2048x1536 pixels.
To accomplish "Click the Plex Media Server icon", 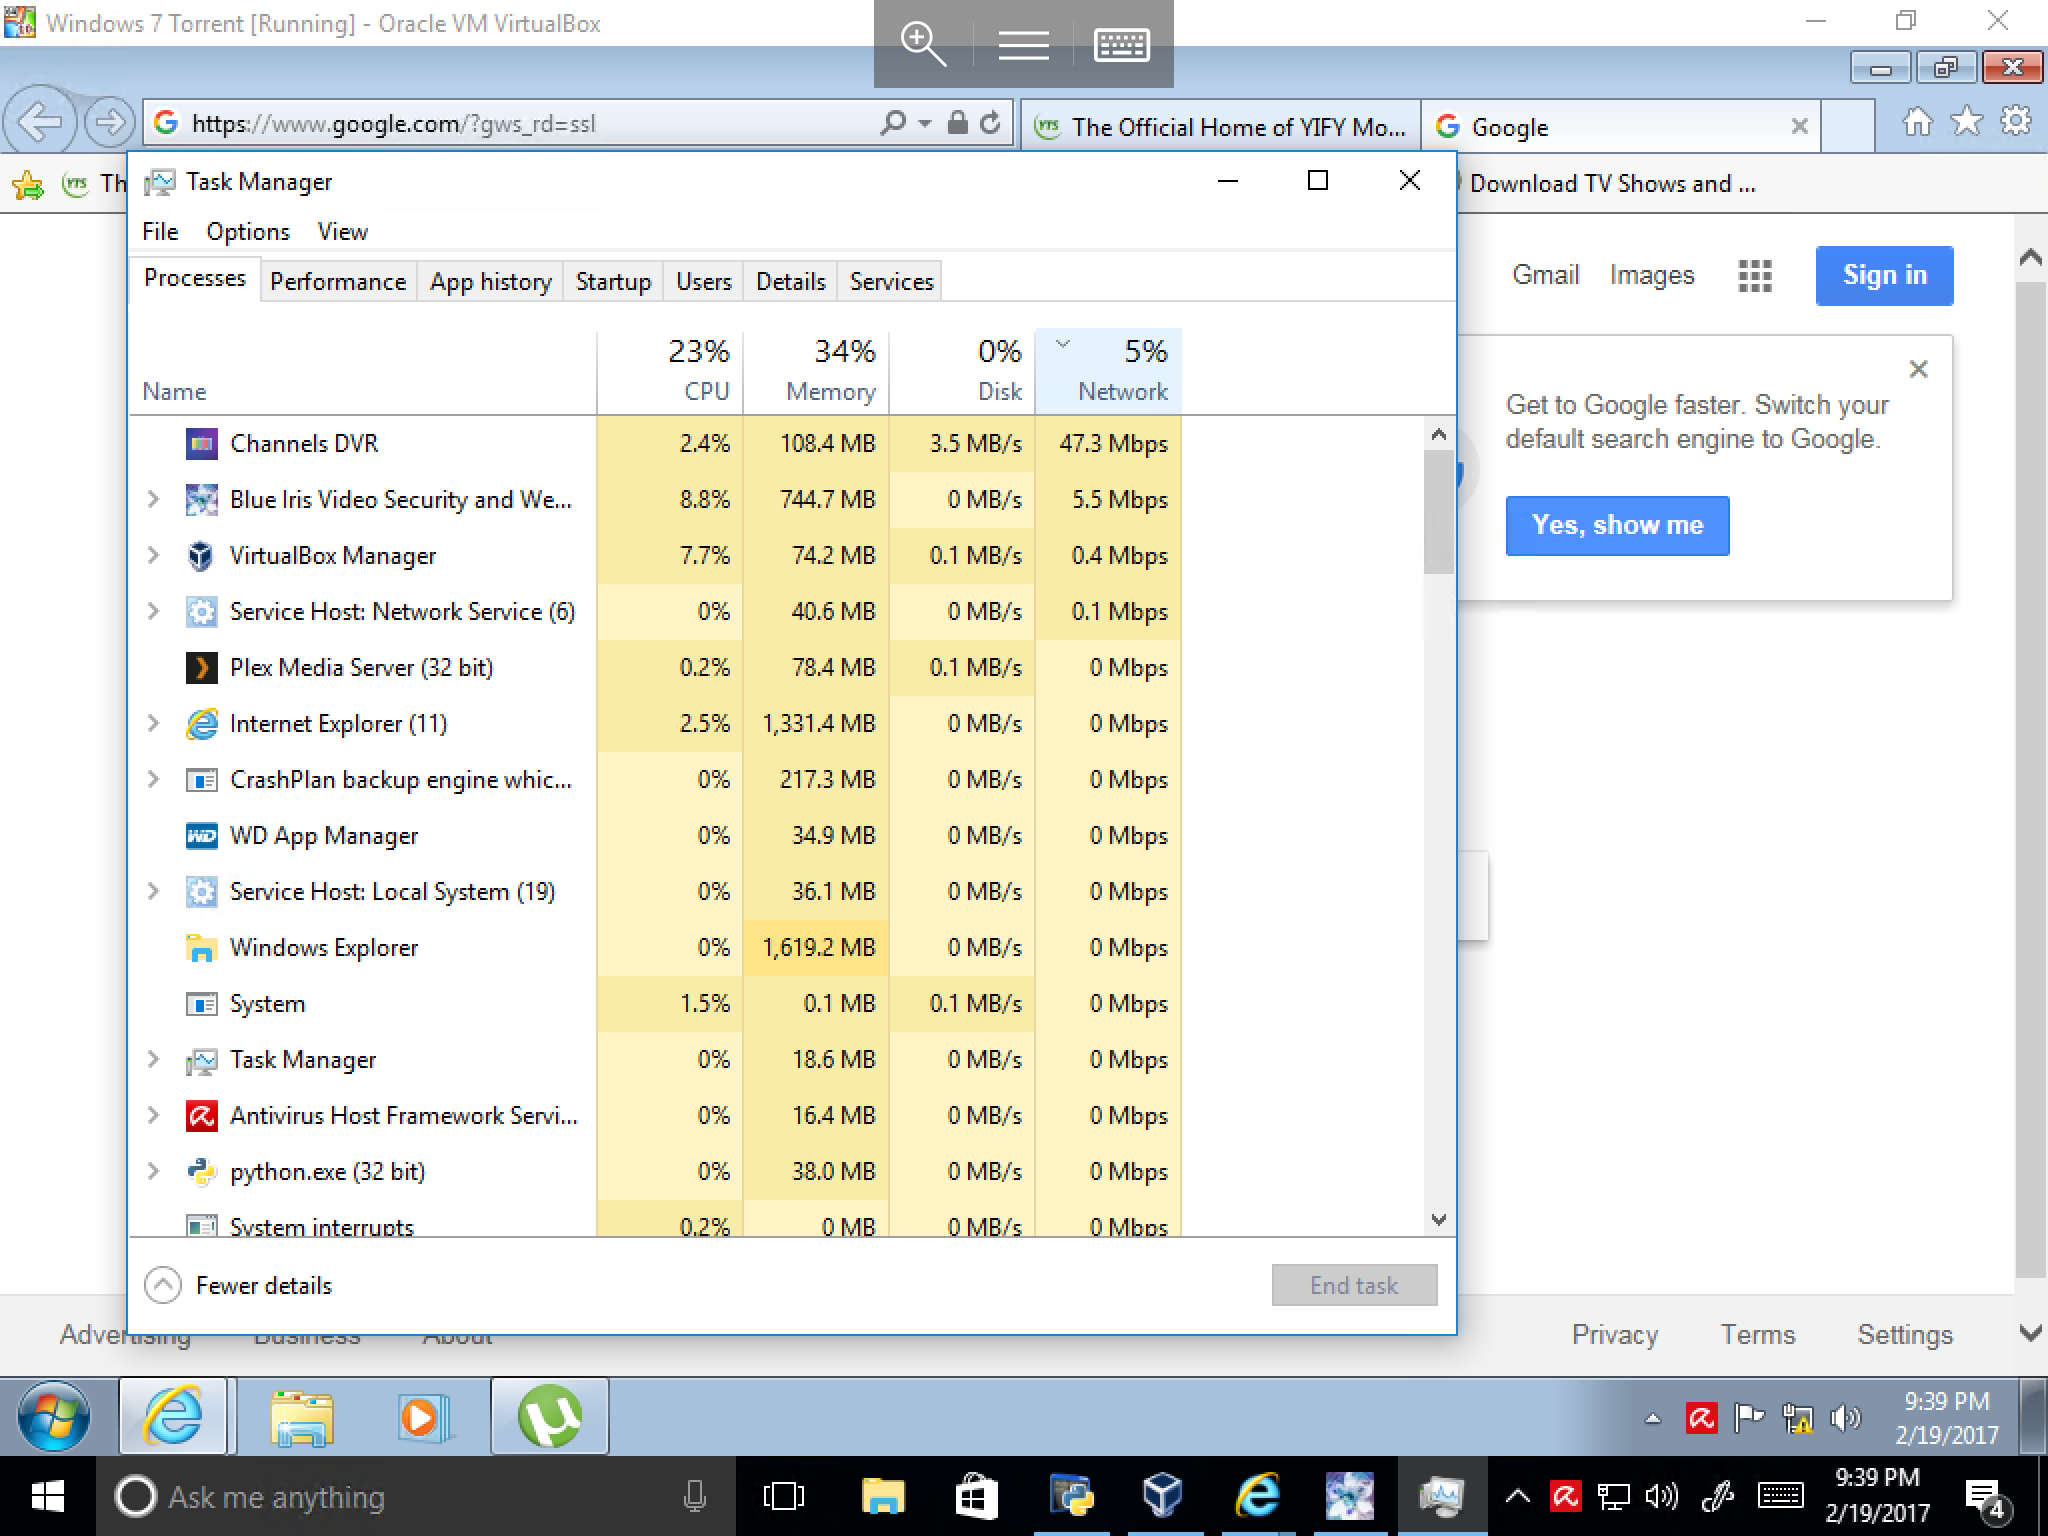I will pyautogui.click(x=201, y=667).
